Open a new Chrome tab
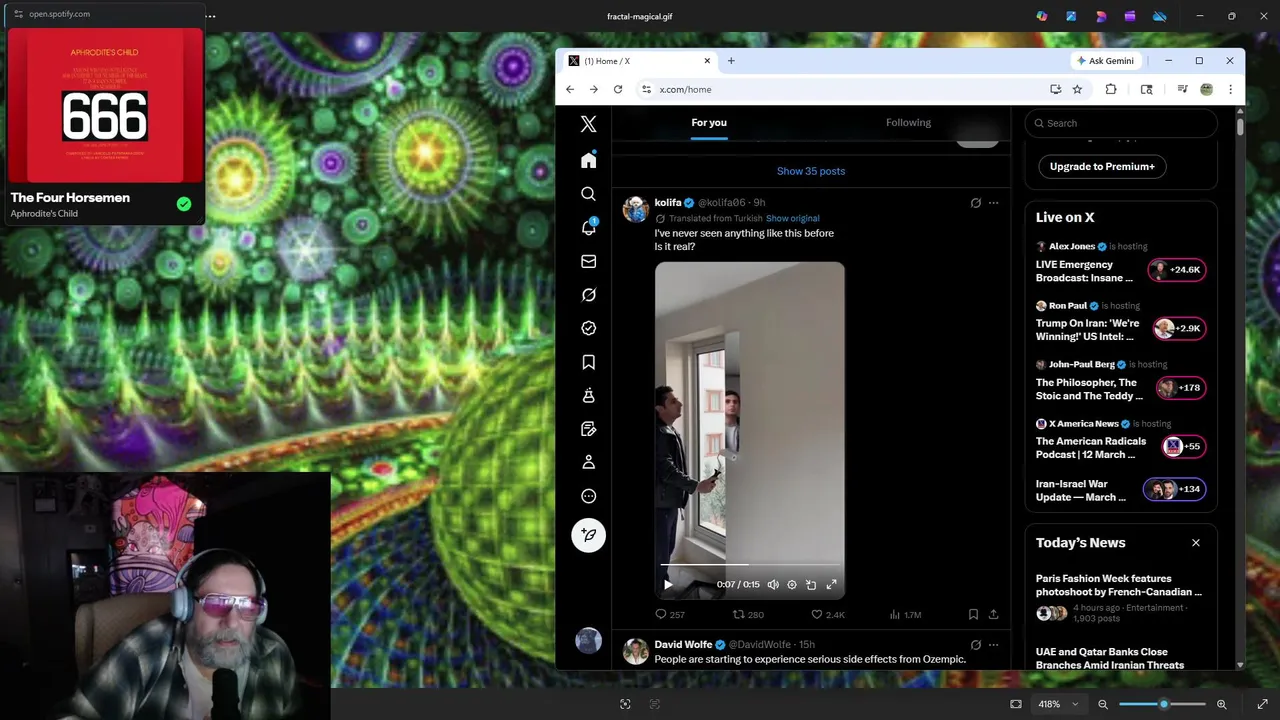The image size is (1280, 720). (731, 61)
